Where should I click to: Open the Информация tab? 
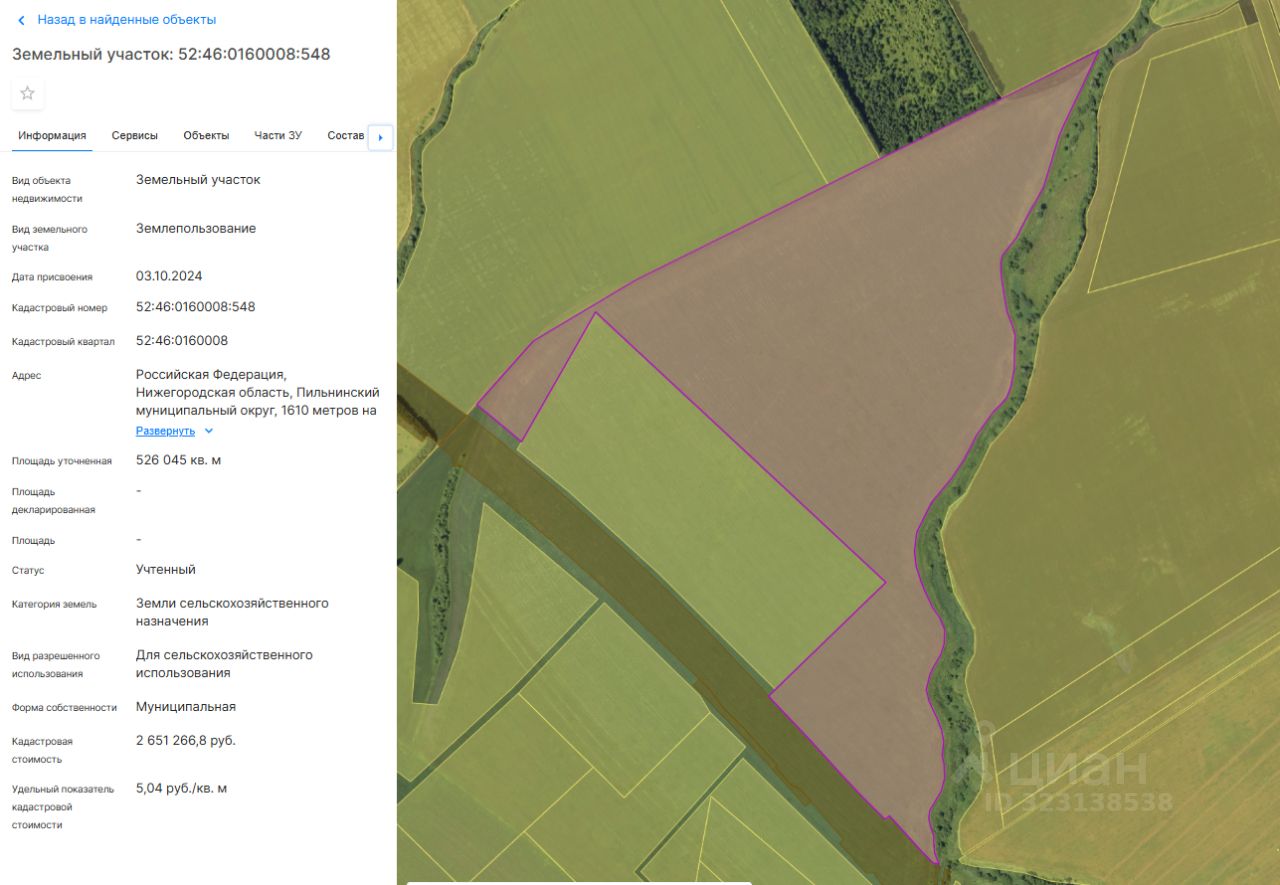pos(52,136)
